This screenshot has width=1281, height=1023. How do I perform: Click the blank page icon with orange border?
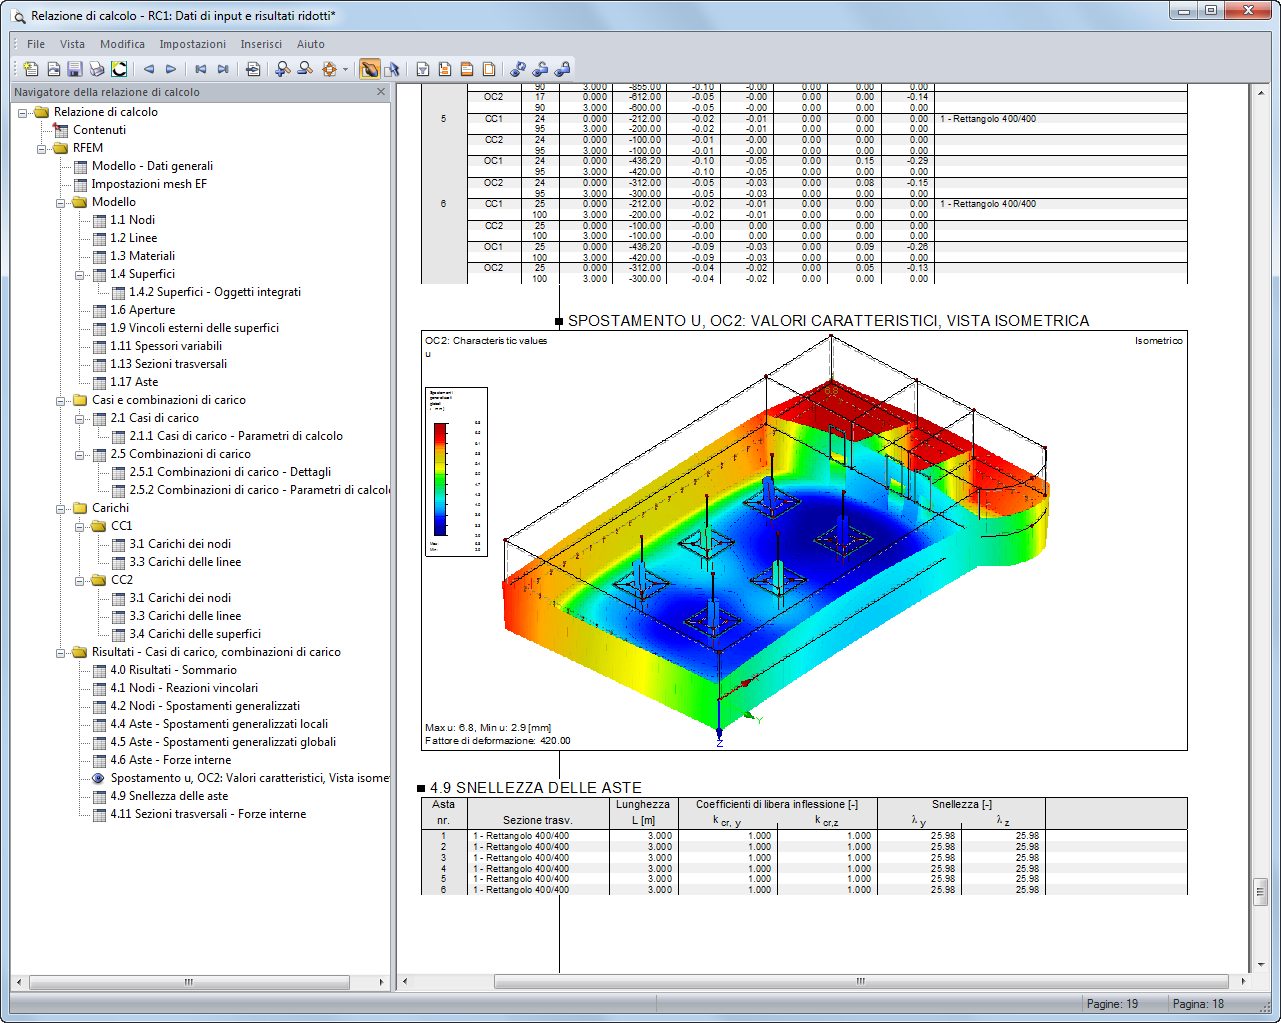click(489, 69)
